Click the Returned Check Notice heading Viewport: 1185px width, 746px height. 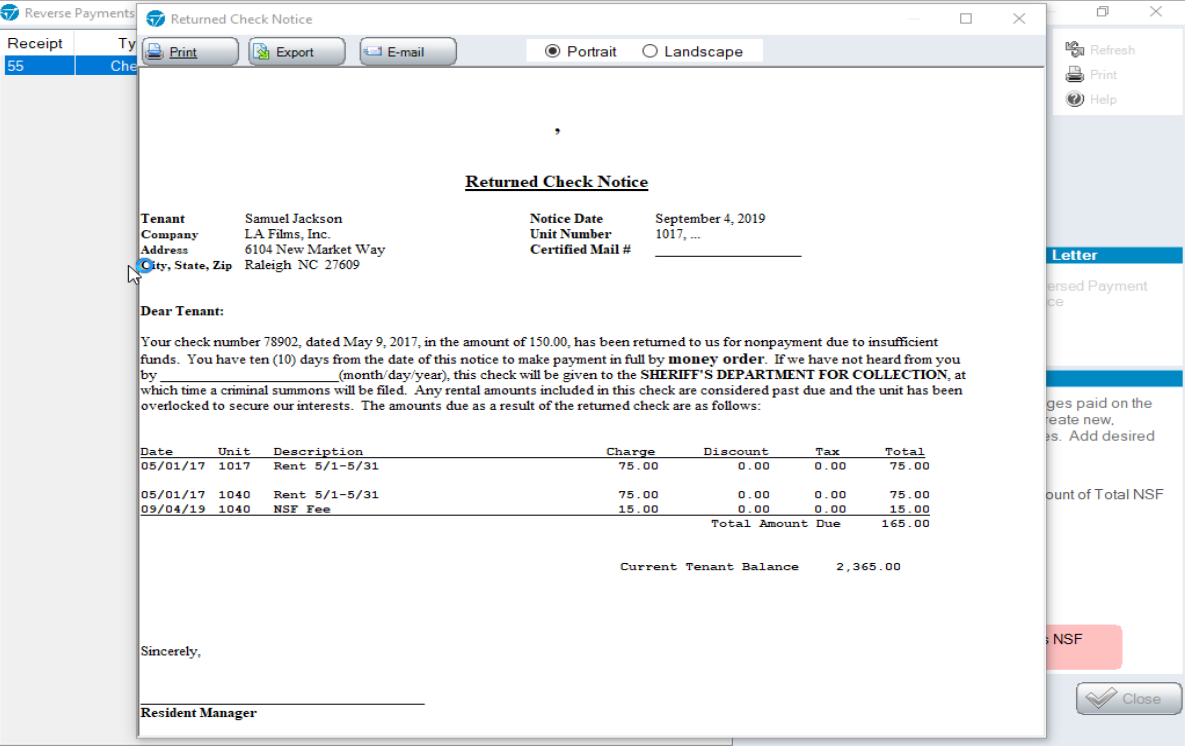click(556, 182)
